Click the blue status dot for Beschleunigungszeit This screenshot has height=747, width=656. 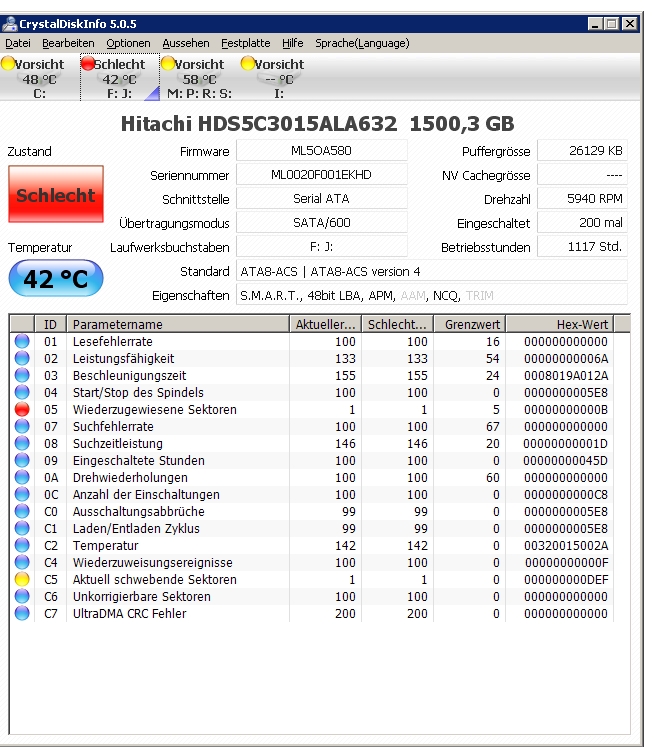(x=22, y=375)
